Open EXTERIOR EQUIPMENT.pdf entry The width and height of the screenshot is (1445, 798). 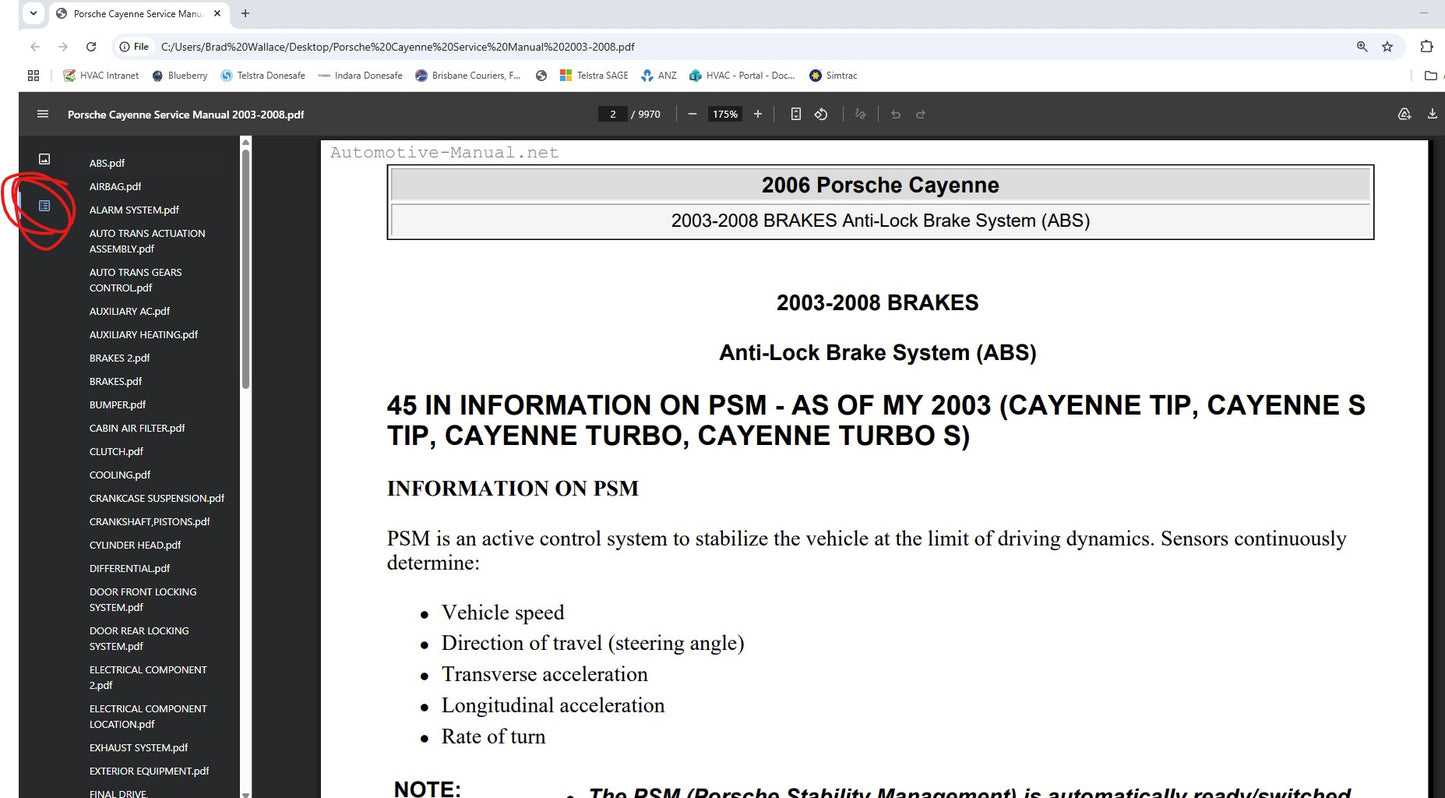(149, 771)
